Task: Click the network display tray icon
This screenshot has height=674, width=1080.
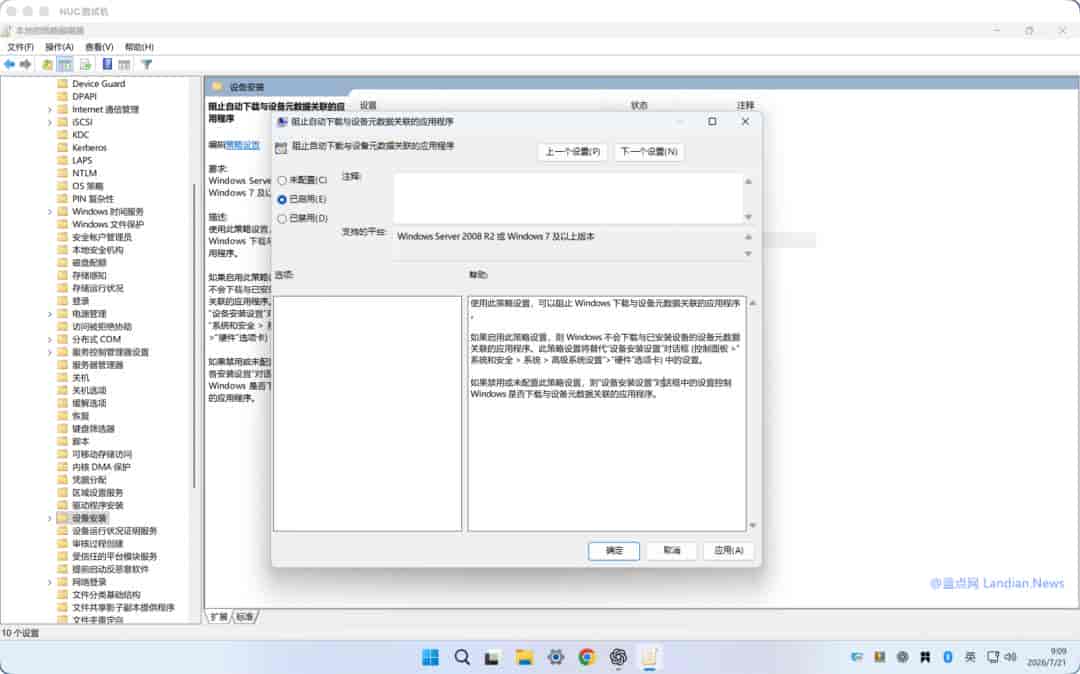Action: [993, 657]
